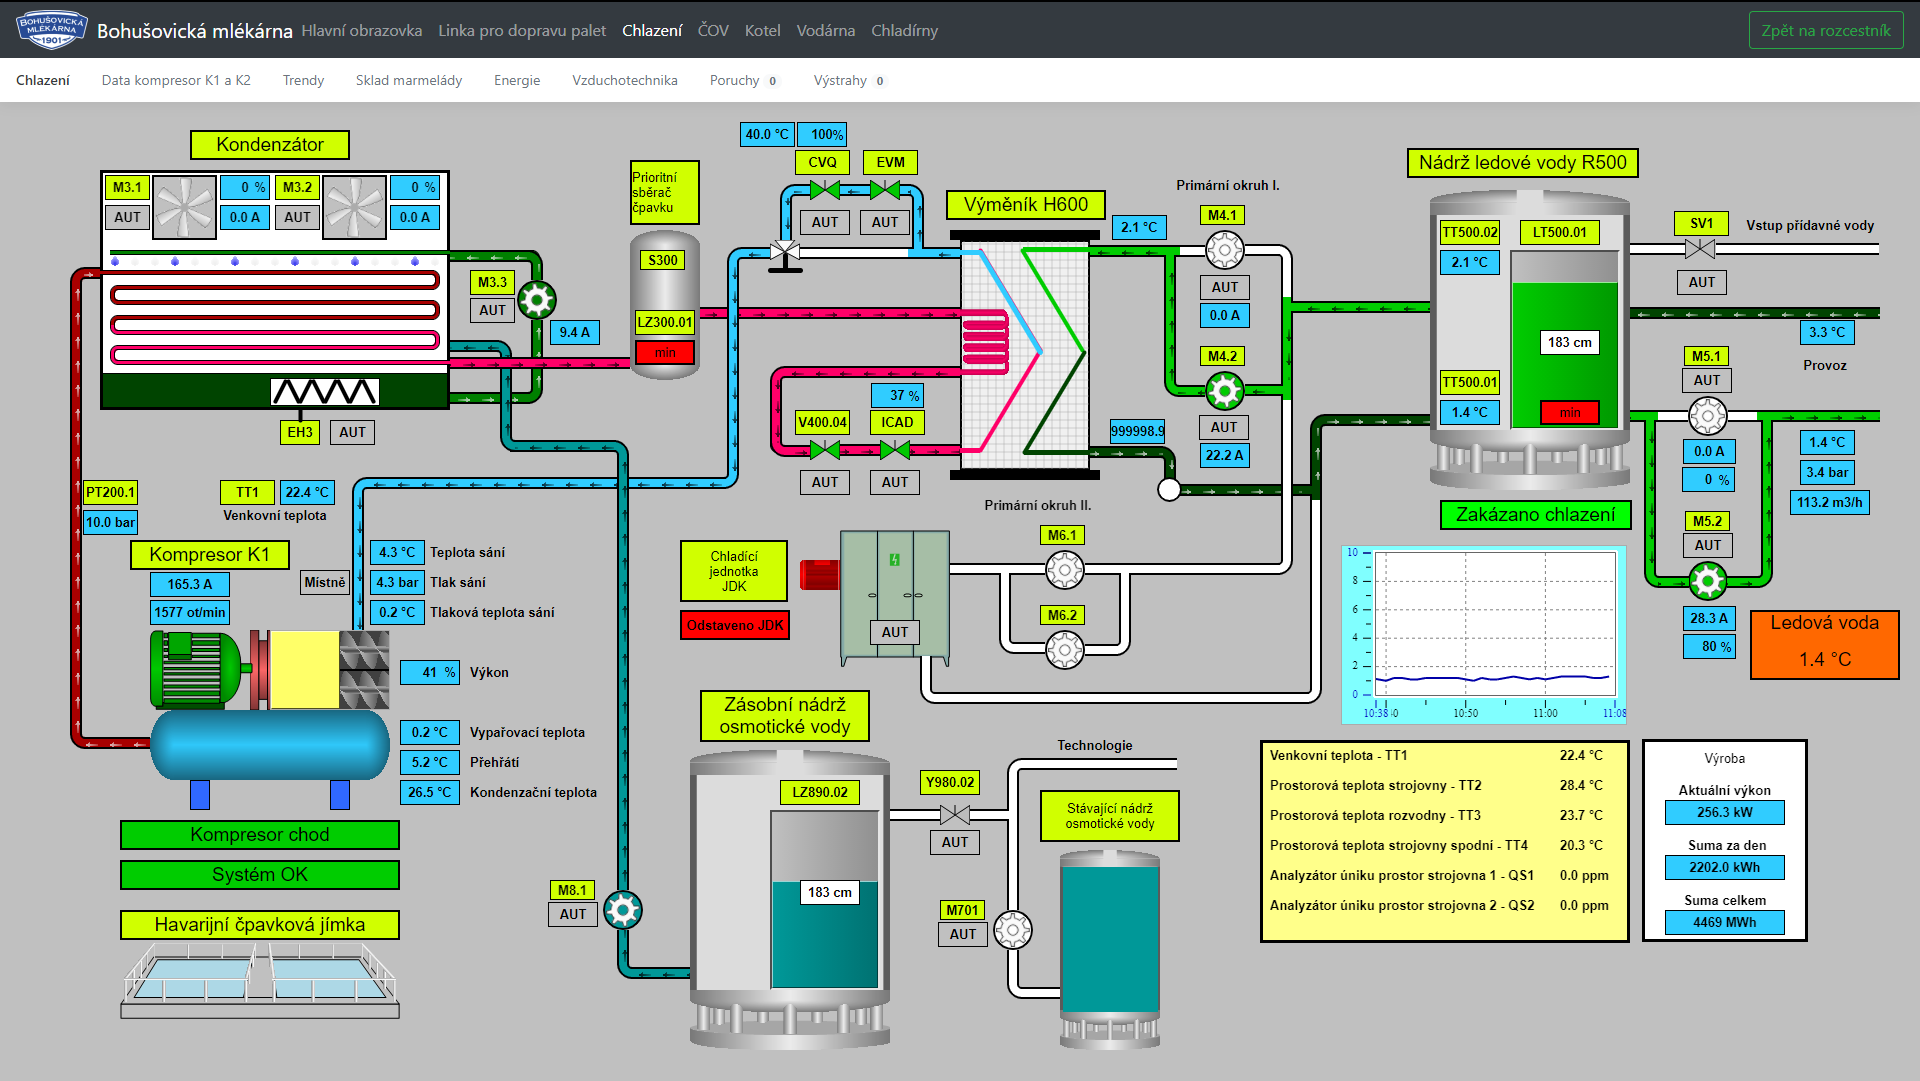Image resolution: width=1920 pixels, height=1081 pixels.
Task: Click the M5.2 green pump icon
Action: pyautogui.click(x=1707, y=580)
